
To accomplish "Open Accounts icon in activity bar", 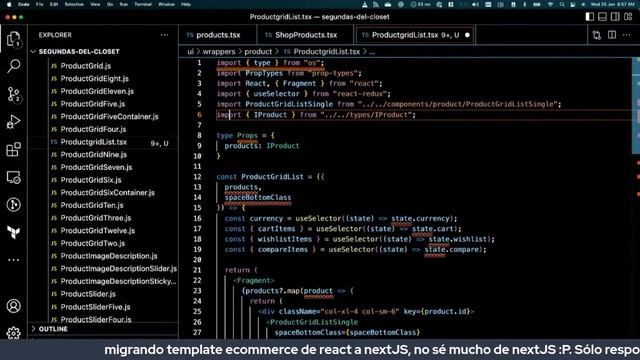I will 13,306.
